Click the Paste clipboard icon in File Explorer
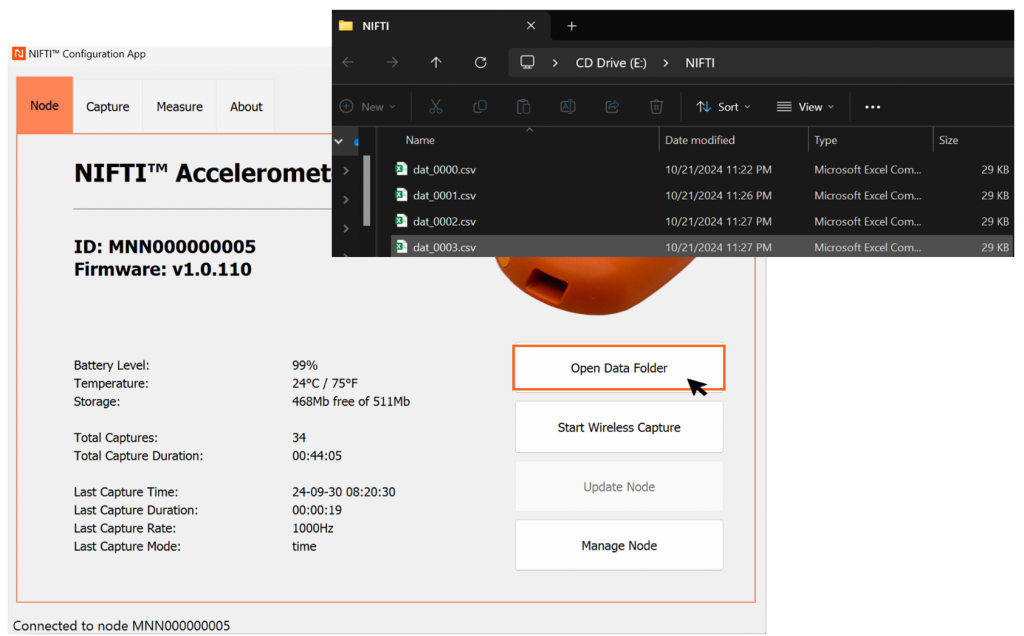 pos(524,106)
